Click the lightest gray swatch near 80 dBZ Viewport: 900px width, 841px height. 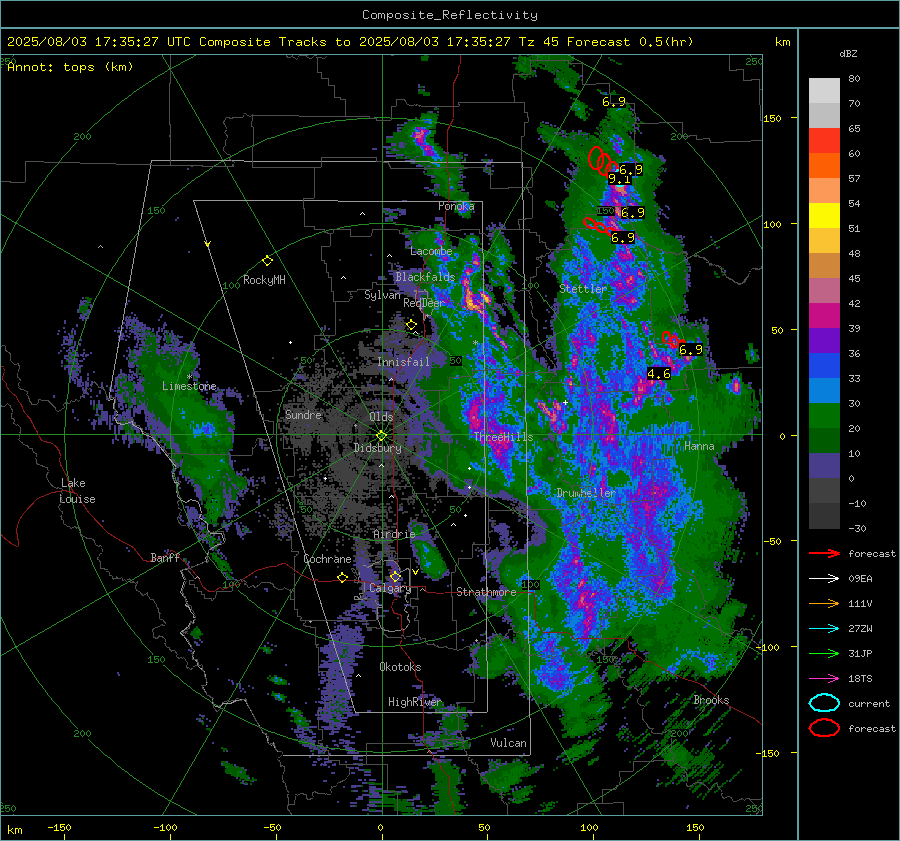click(824, 91)
